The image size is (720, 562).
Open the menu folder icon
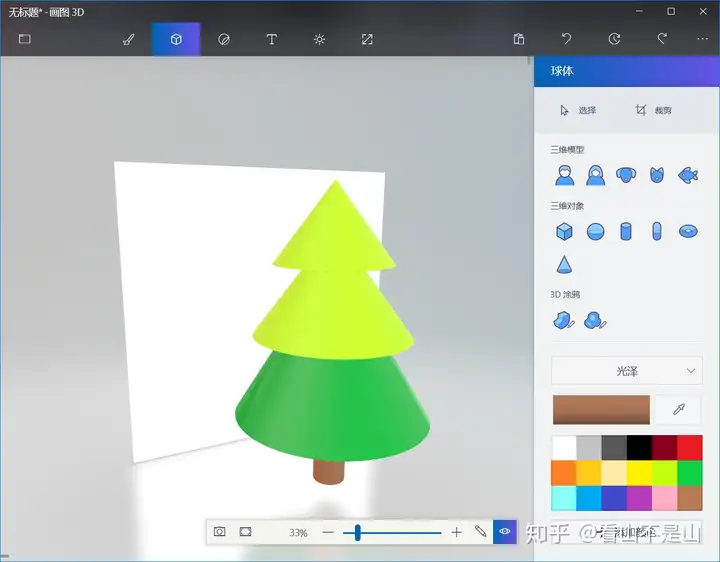pyautogui.click(x=24, y=39)
